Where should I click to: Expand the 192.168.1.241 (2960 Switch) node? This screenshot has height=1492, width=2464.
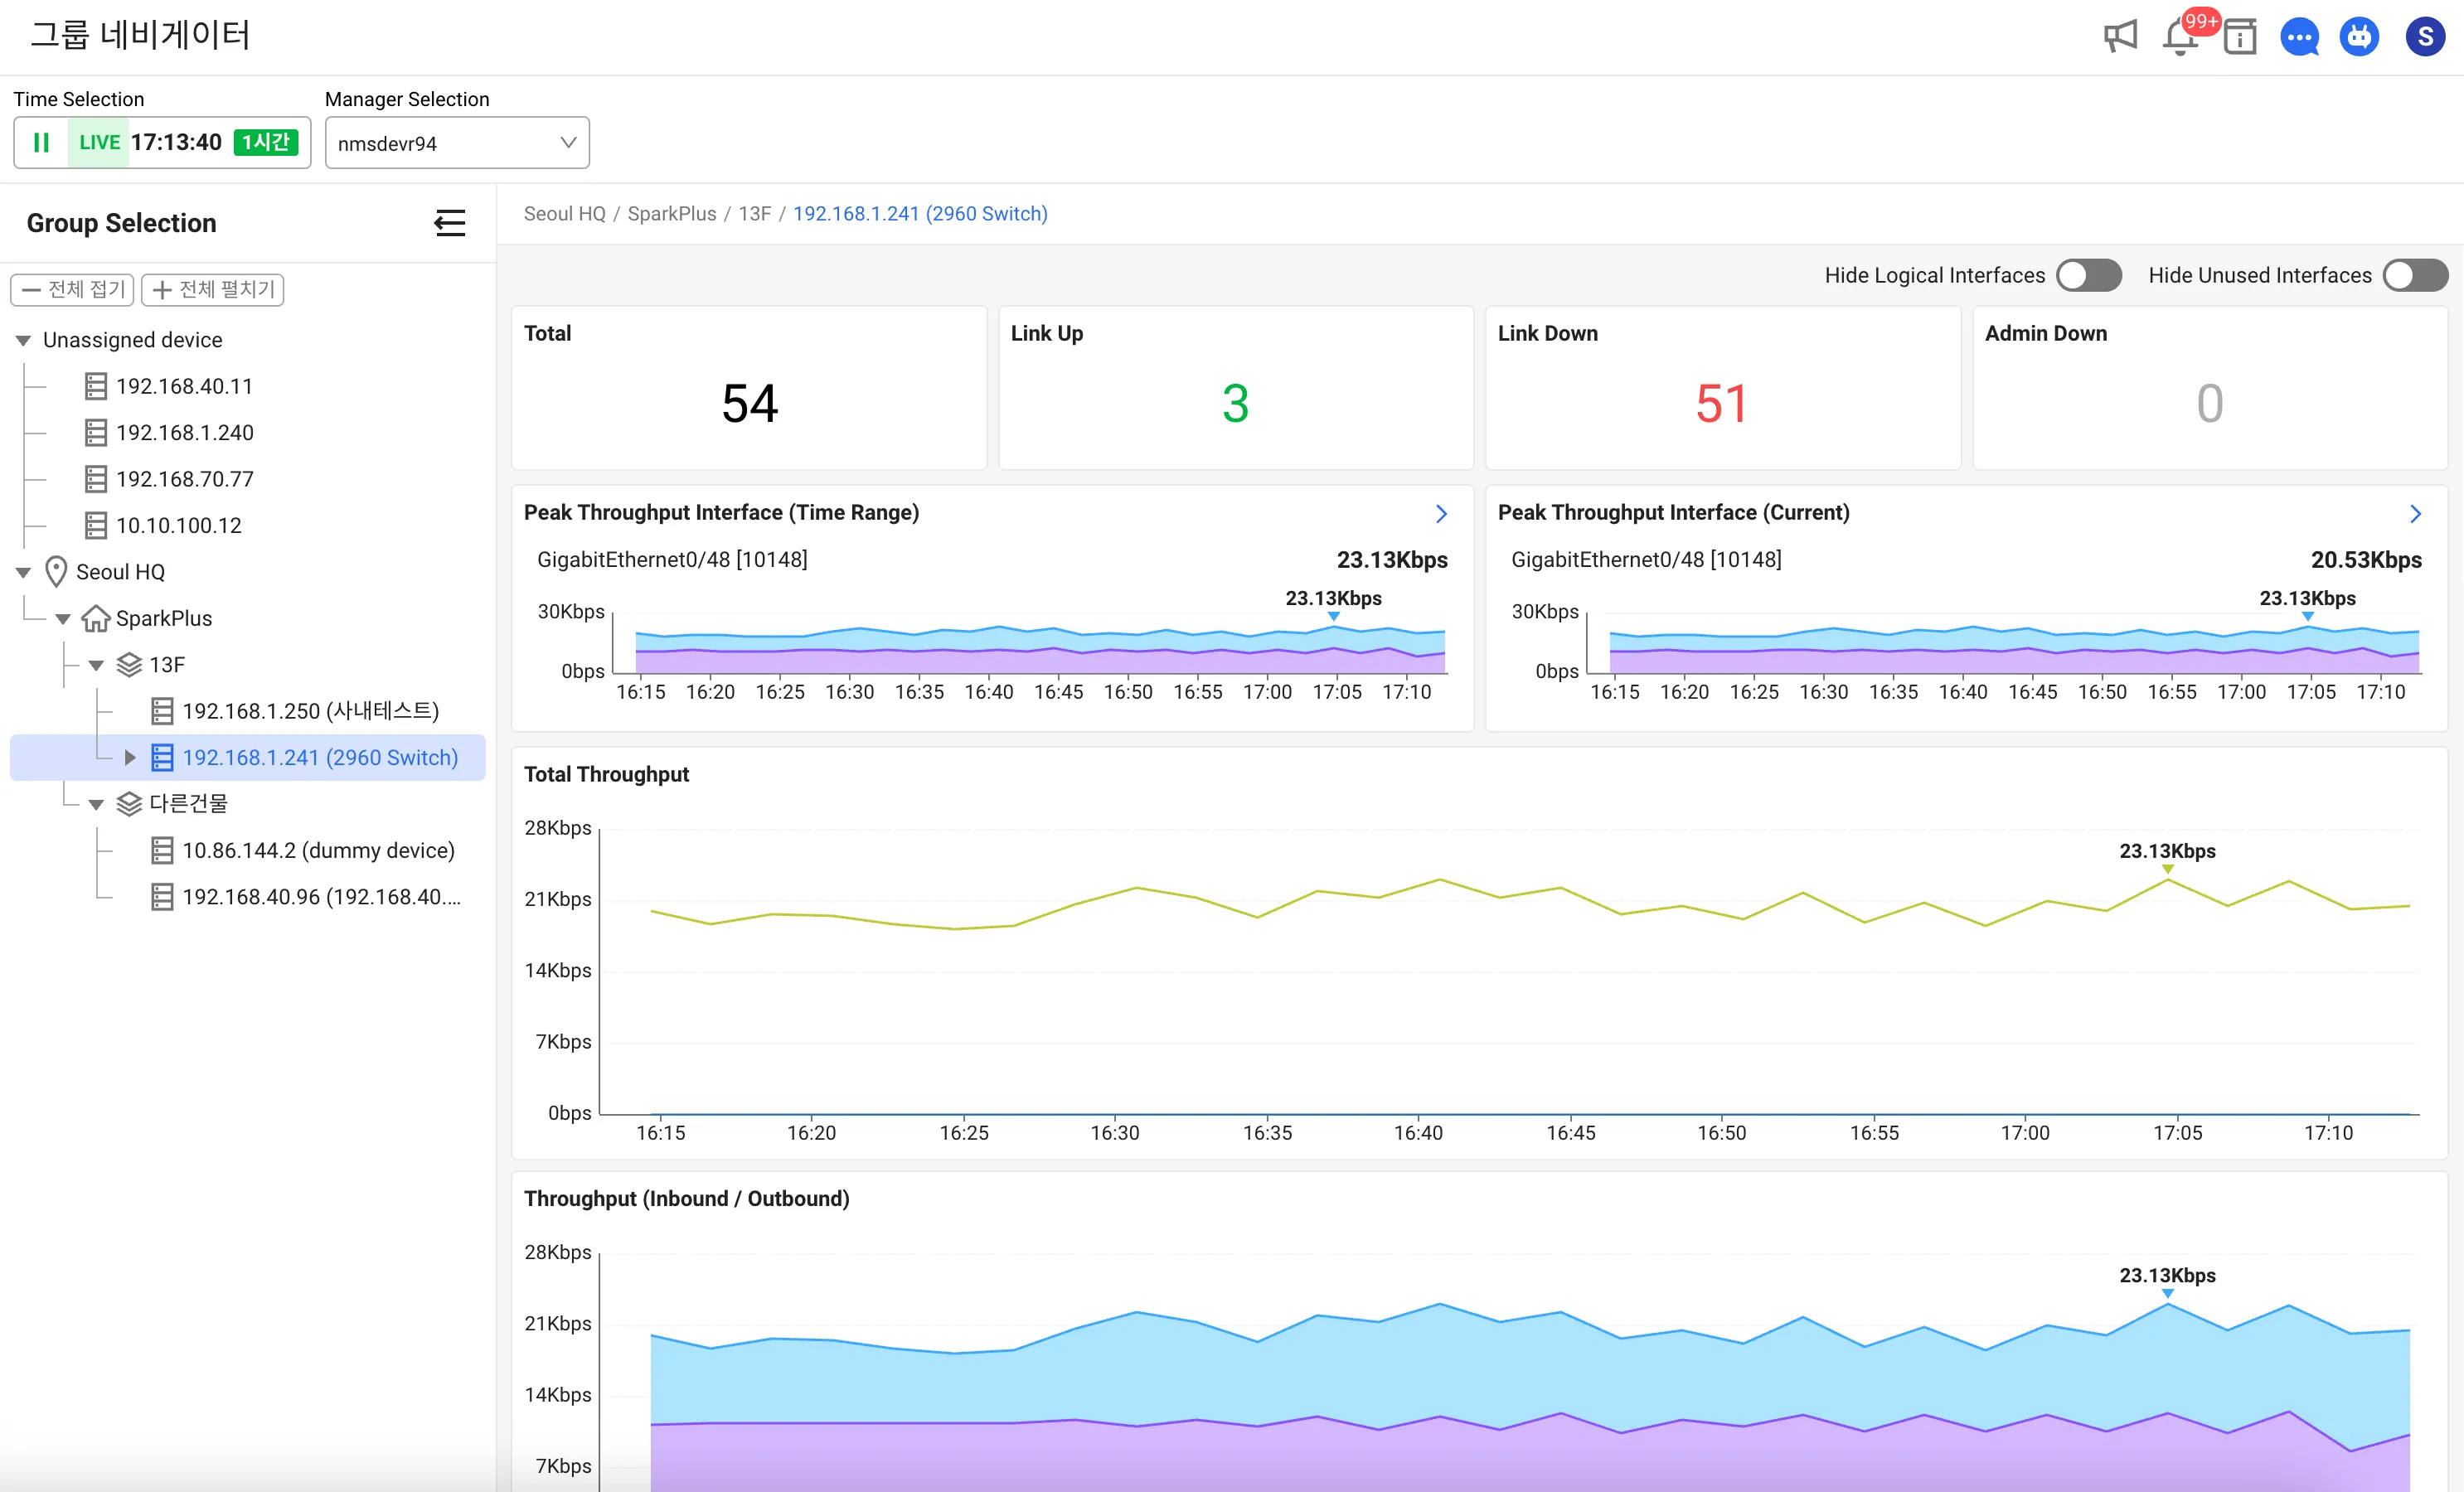pos(129,758)
